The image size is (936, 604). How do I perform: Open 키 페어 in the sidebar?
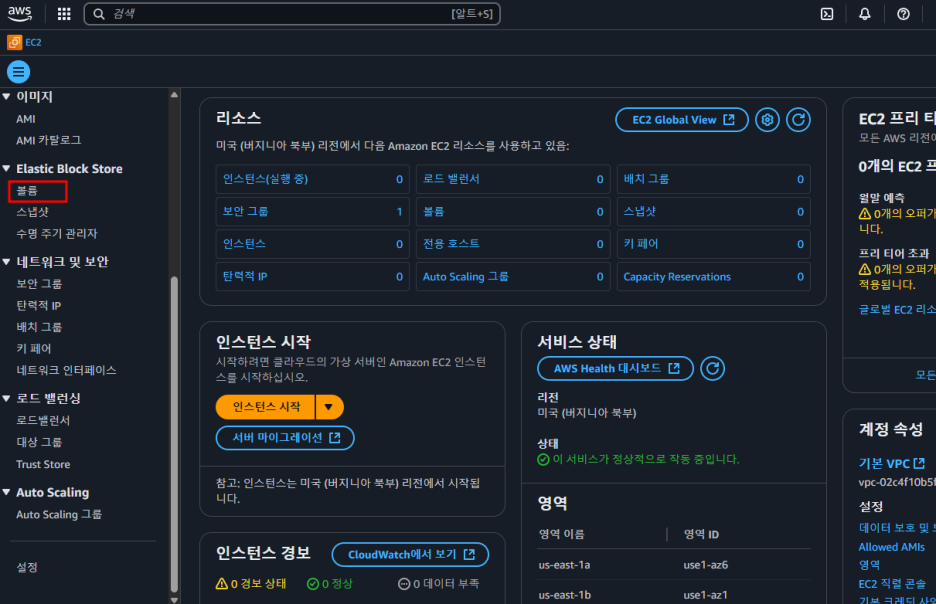pos(33,349)
